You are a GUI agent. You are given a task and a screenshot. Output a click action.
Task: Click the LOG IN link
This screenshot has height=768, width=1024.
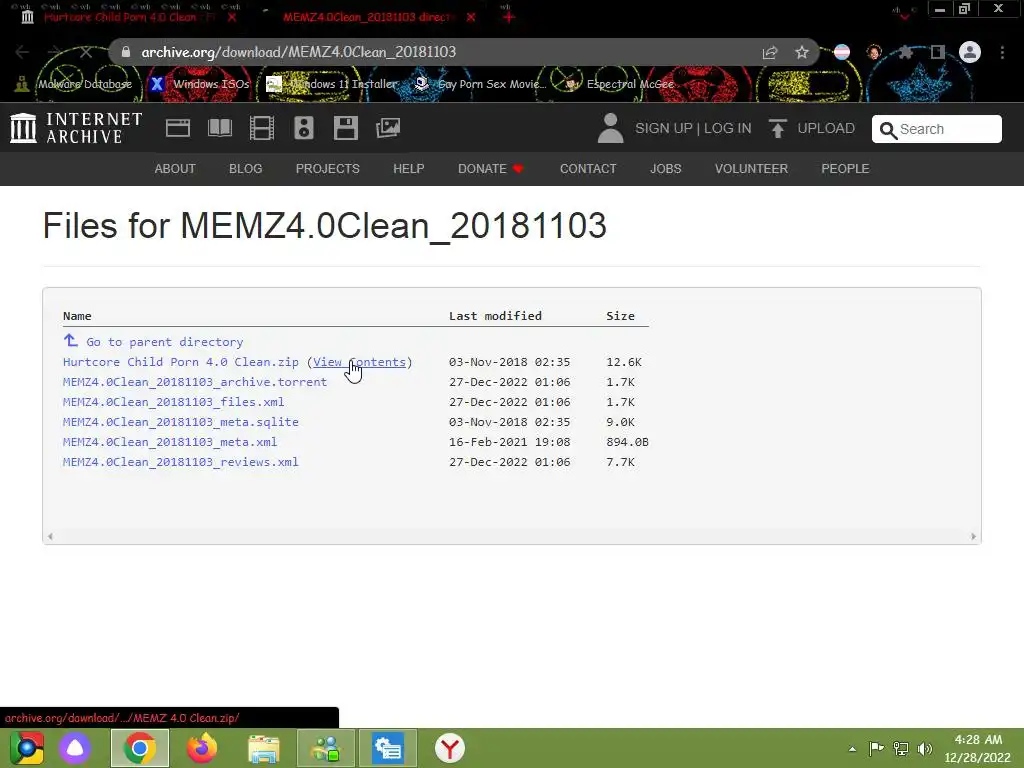(728, 128)
